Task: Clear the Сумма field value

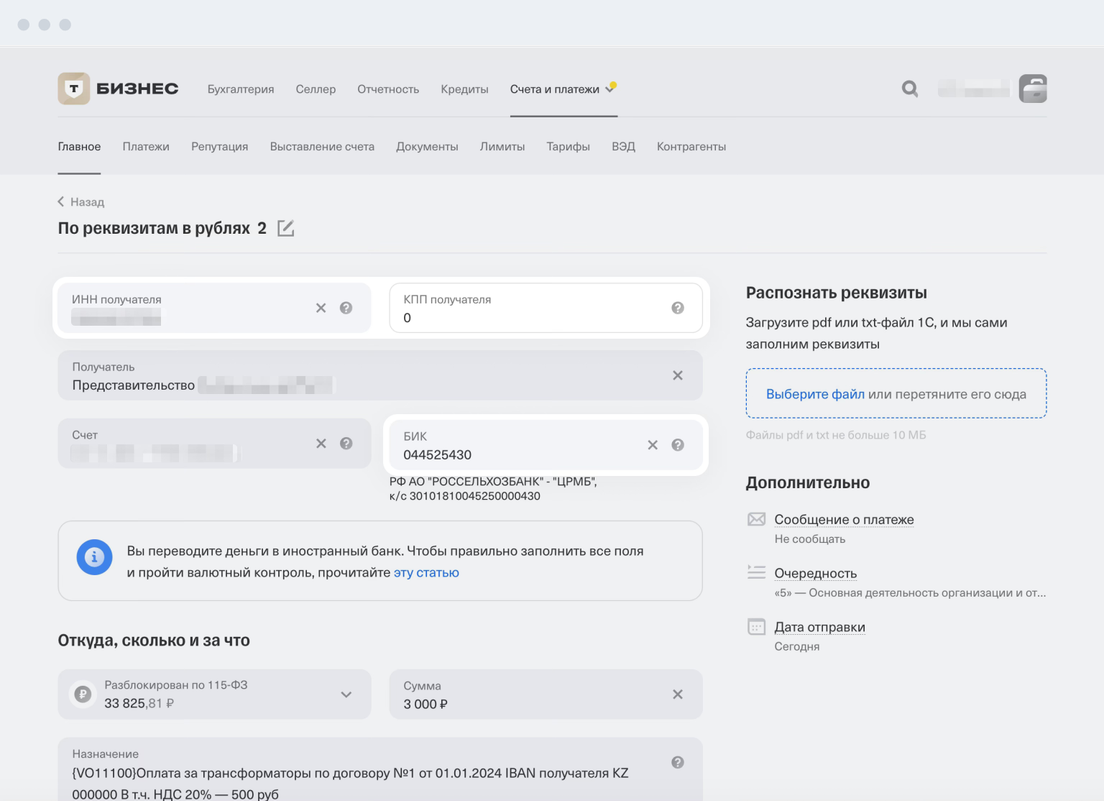Action: tap(677, 694)
